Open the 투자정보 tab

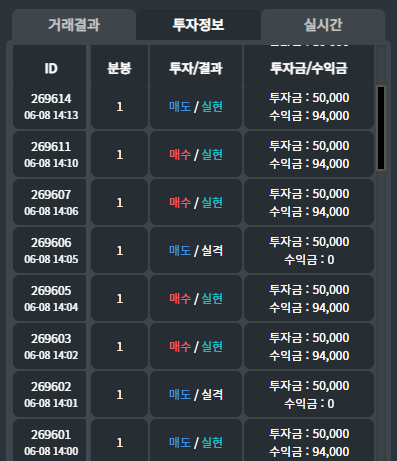click(x=198, y=25)
